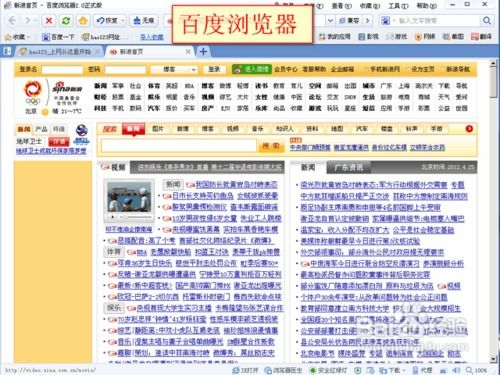
Task: Click the magnifier search icon in toolbar
Action: click(x=487, y=21)
